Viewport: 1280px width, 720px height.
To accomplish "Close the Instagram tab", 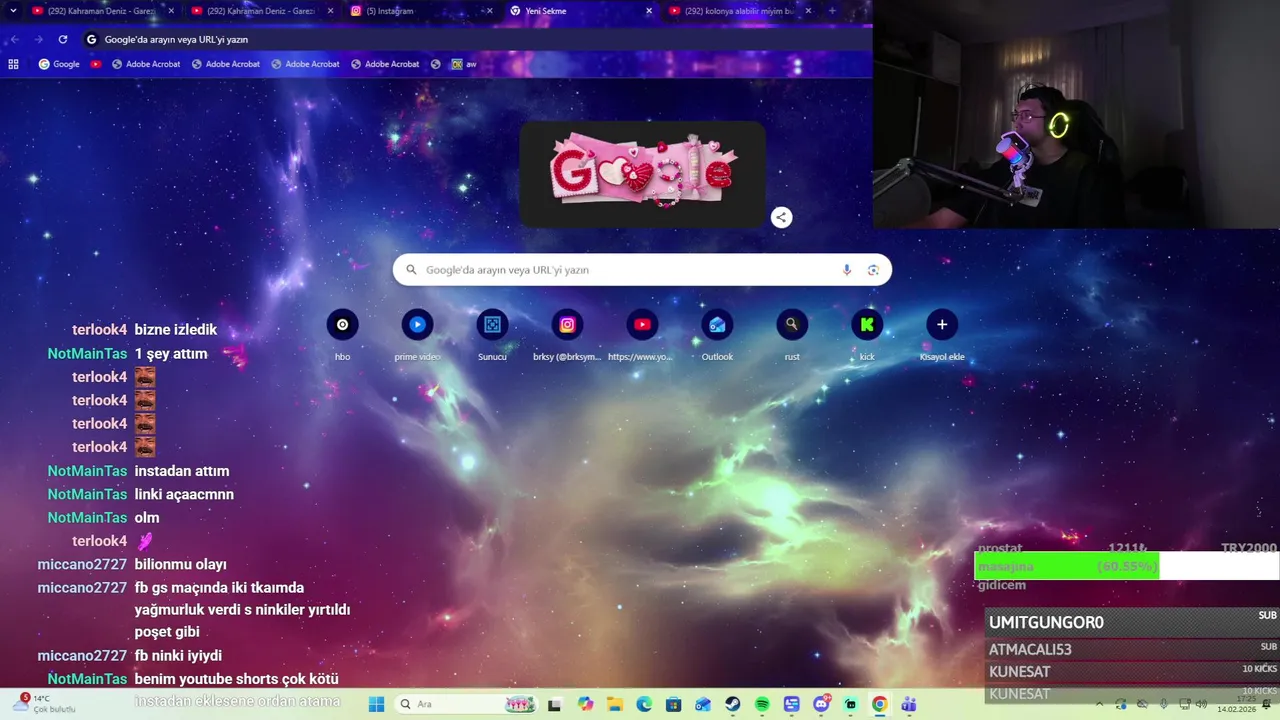I will tap(489, 11).
